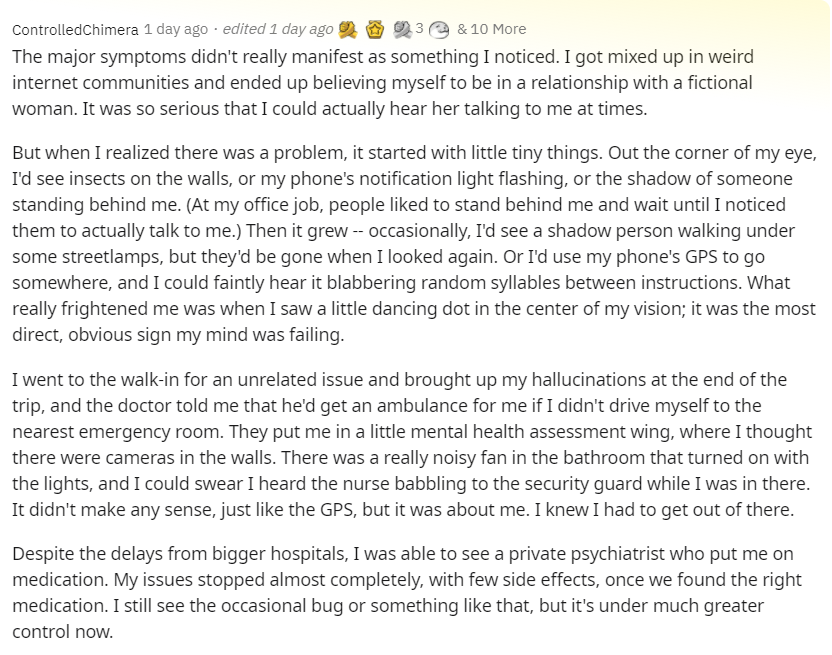Viewport: 832px width, 655px height.
Task: Click the final words 'control now.'
Action: click(x=63, y=632)
